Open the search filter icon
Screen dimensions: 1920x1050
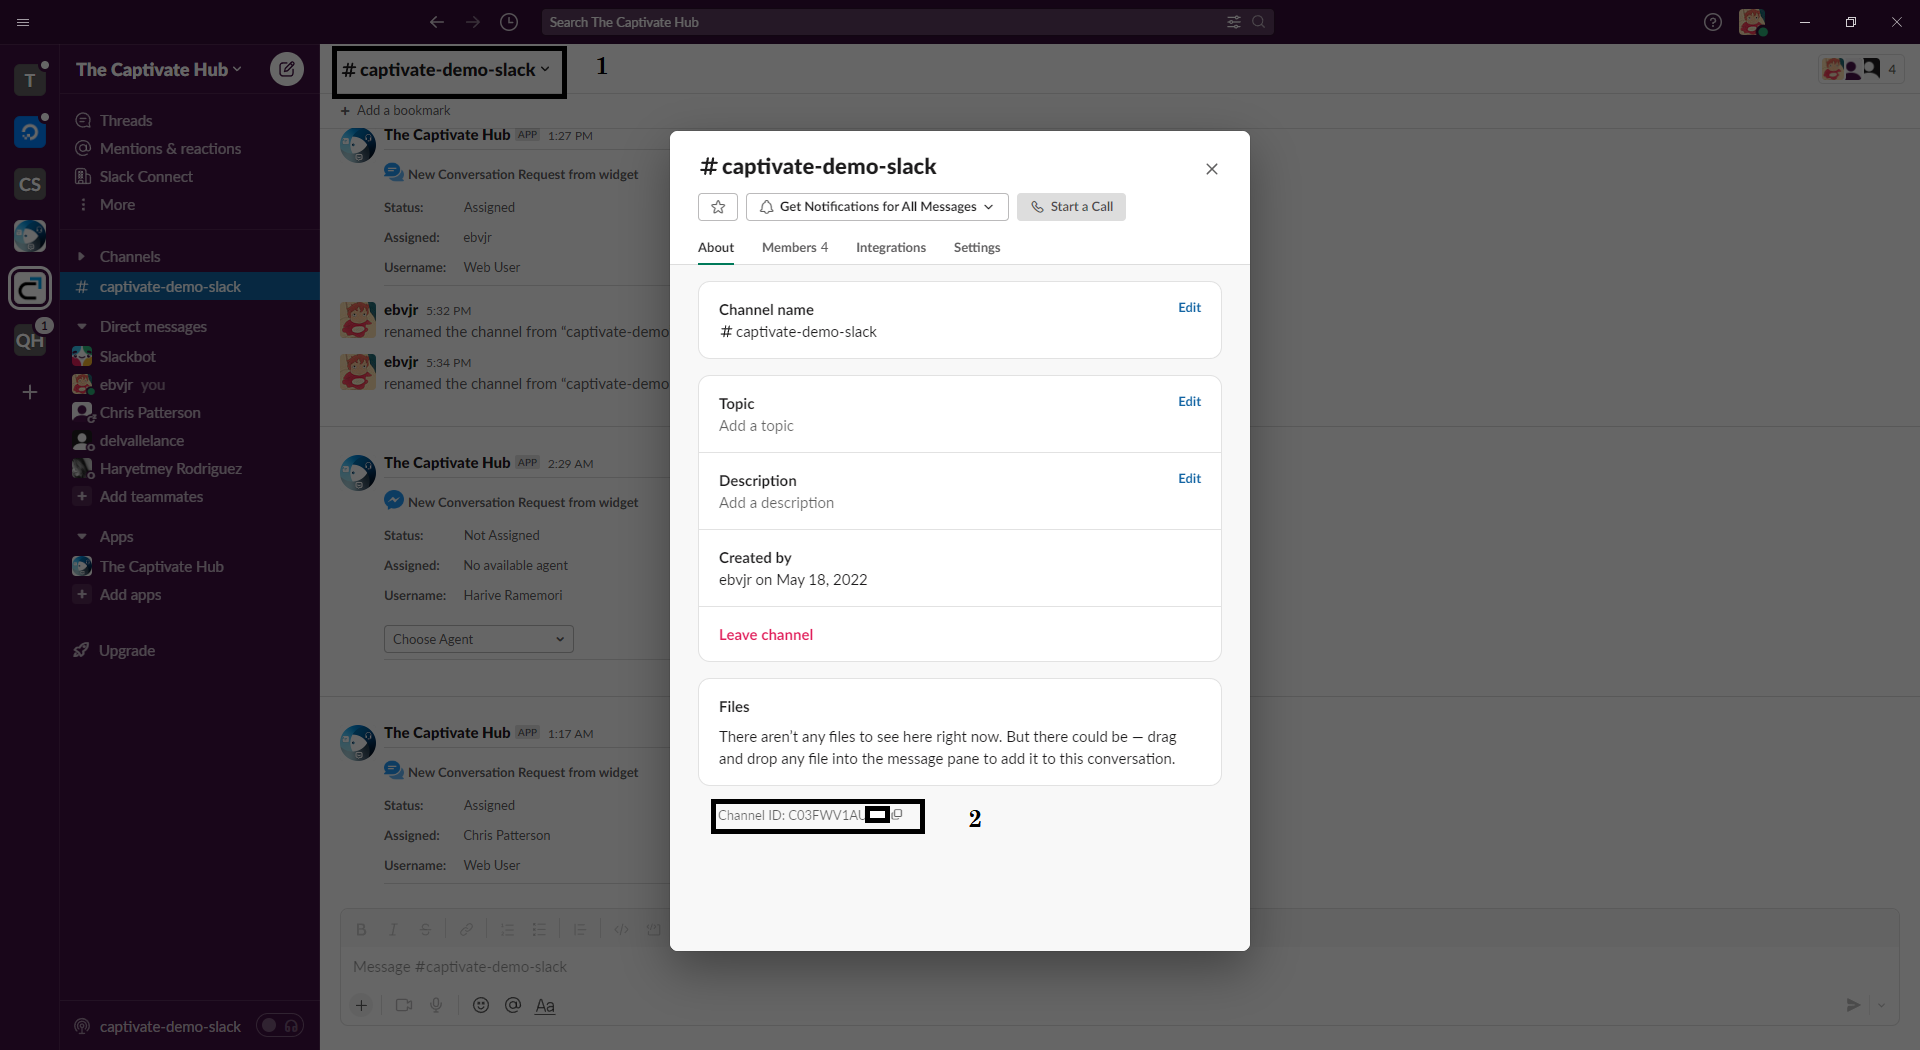pyautogui.click(x=1234, y=22)
